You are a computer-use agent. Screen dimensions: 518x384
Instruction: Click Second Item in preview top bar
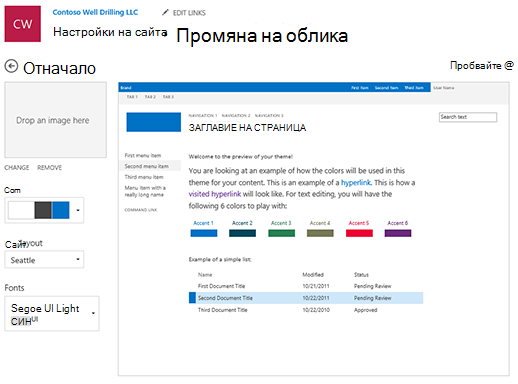[386, 88]
